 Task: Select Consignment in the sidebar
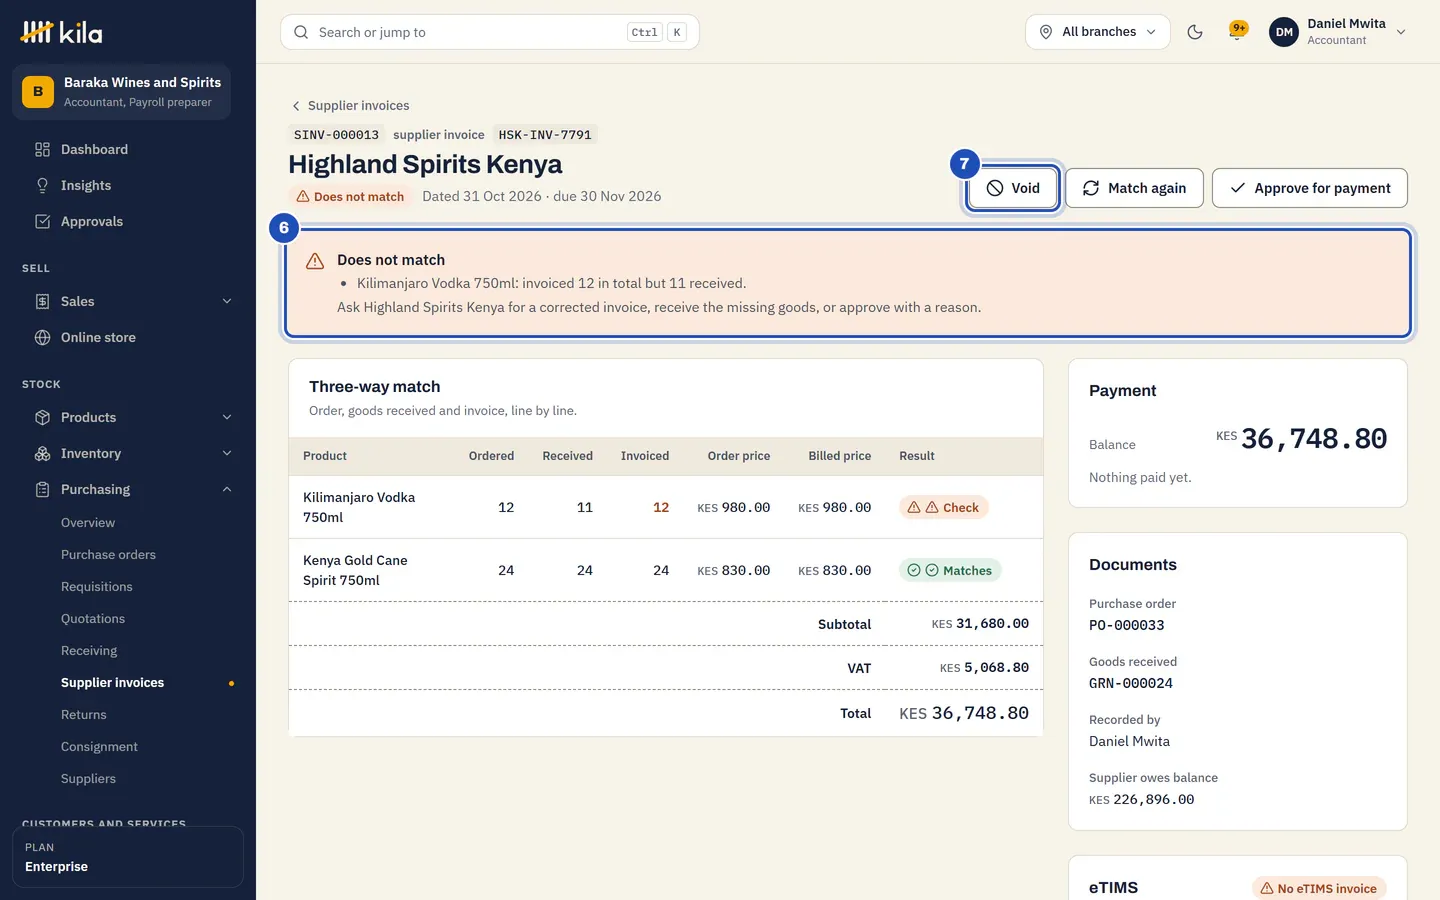(x=100, y=747)
